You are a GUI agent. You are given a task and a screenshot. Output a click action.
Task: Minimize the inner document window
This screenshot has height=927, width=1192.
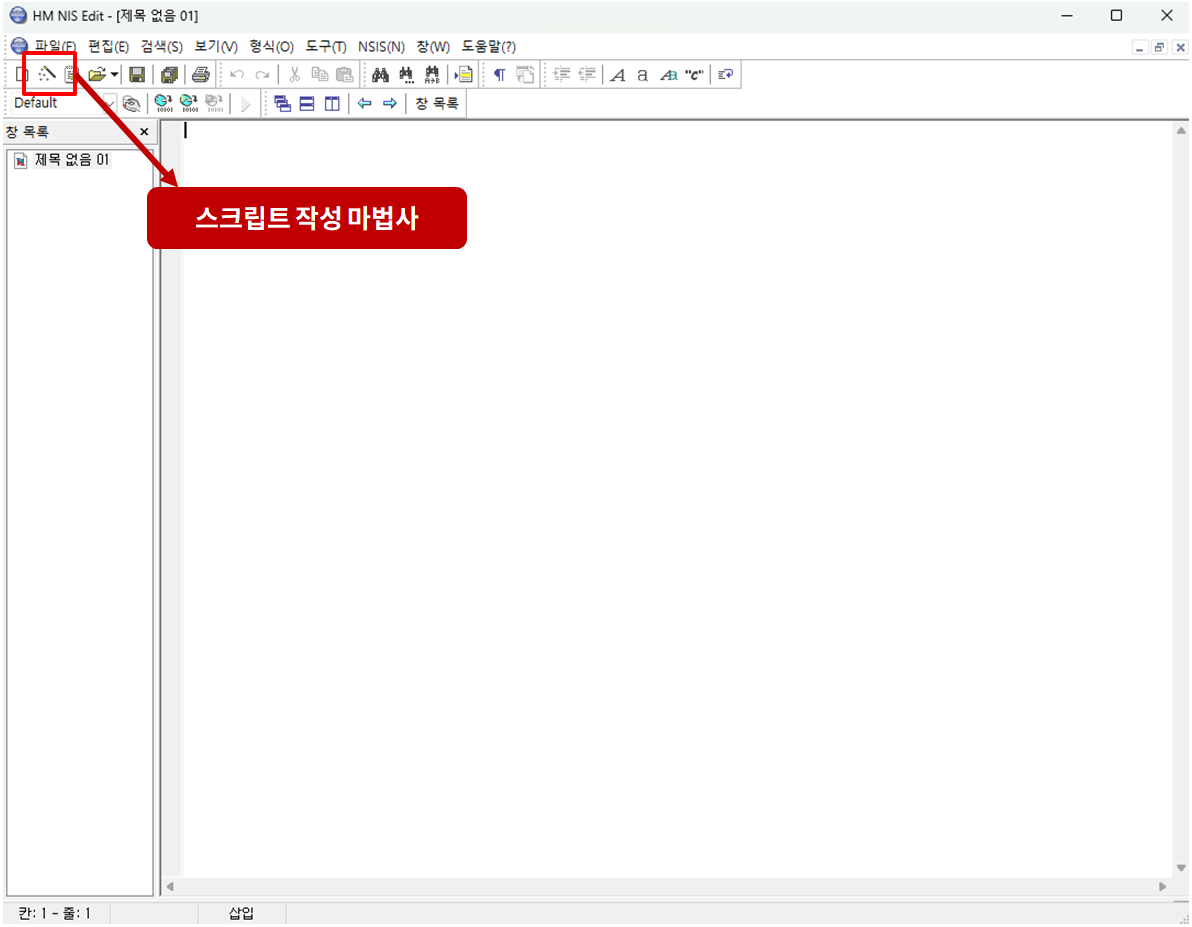(1139, 47)
